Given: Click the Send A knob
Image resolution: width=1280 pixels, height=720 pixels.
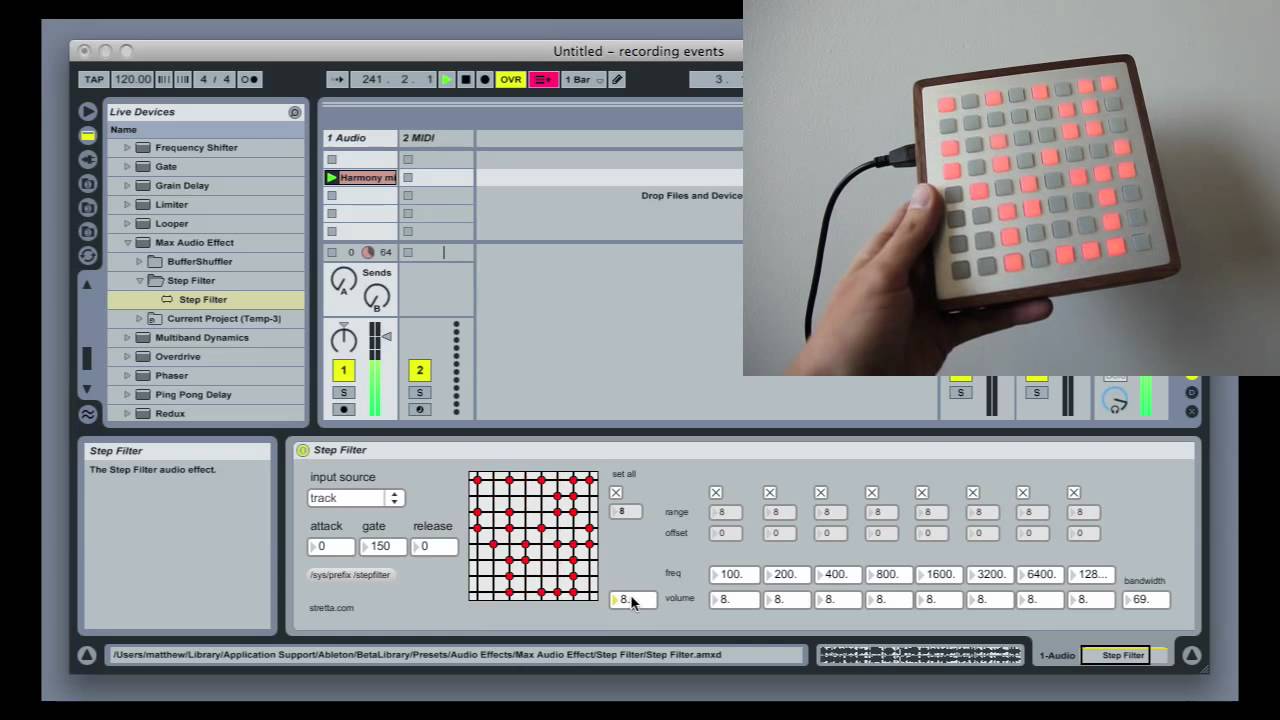Looking at the screenshot, I should point(343,281).
